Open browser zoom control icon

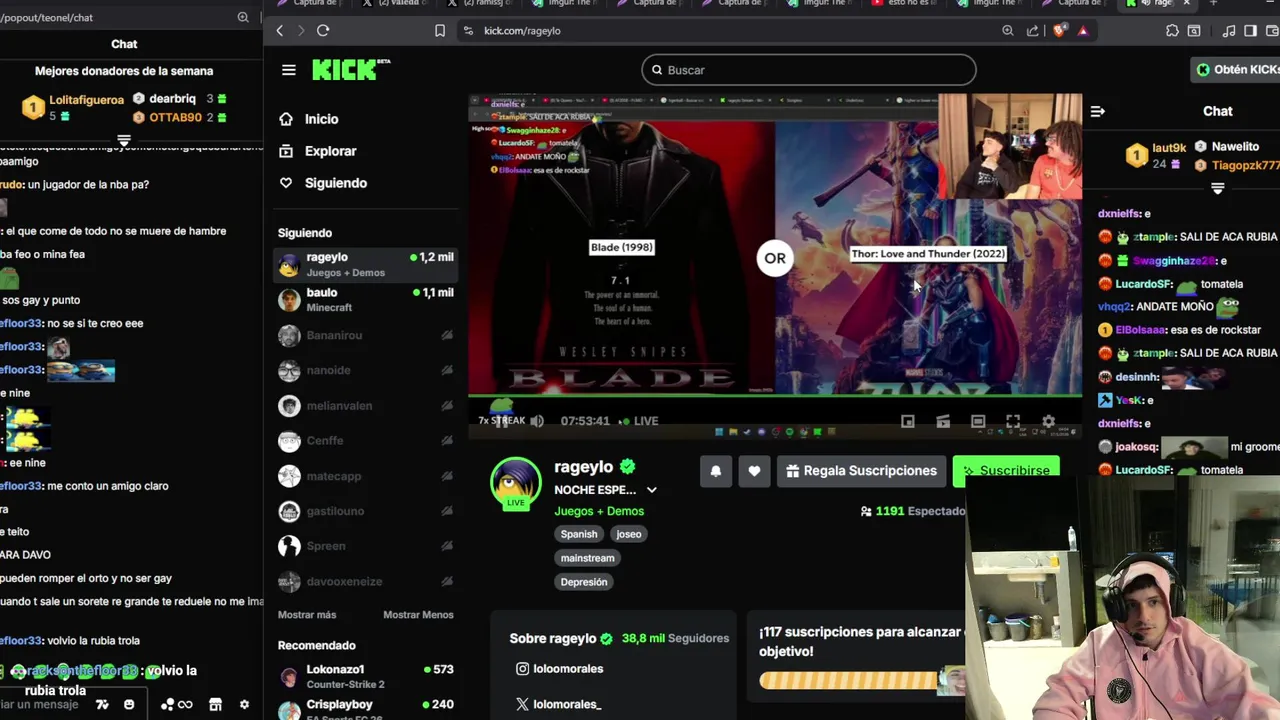click(1008, 31)
